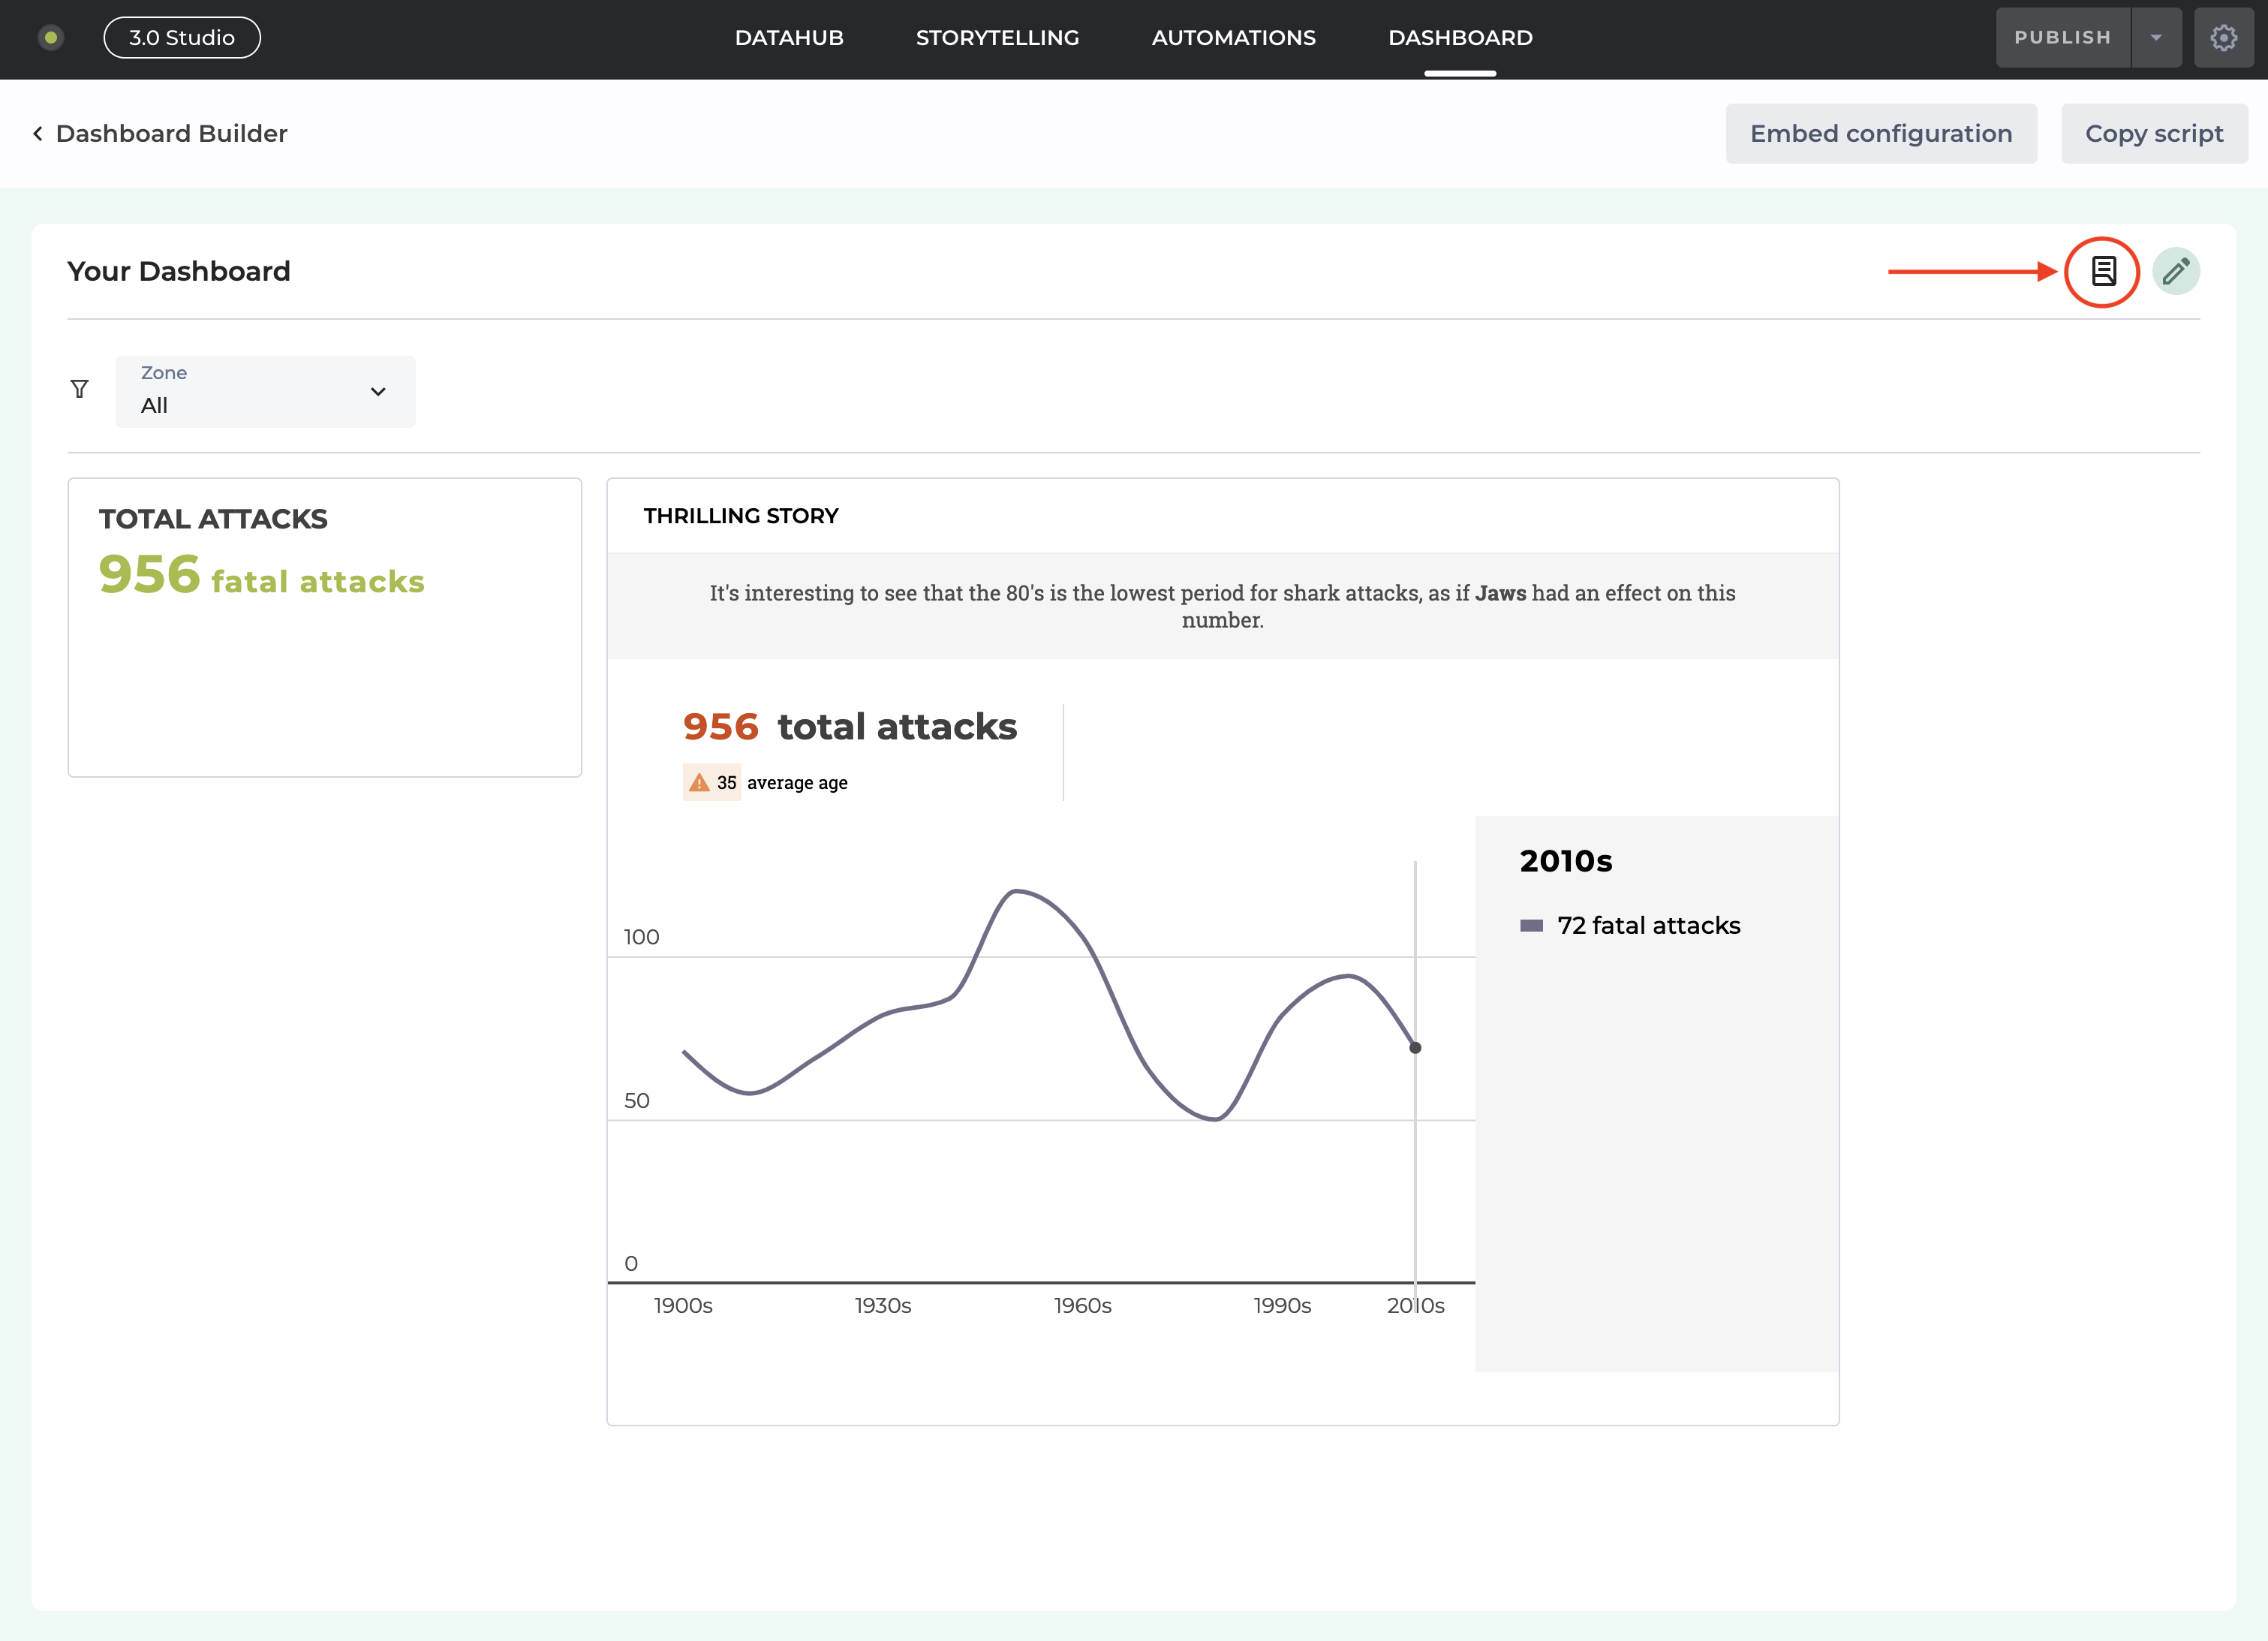This screenshot has height=1641, width=2268.
Task: Click the Total Attacks KPI card
Action: (x=324, y=627)
